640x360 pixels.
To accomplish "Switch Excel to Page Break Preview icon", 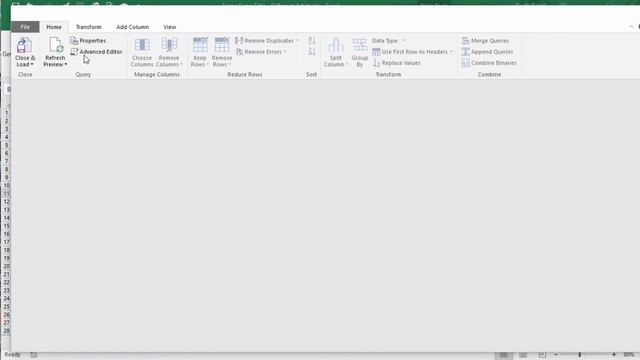I will (x=542, y=355).
